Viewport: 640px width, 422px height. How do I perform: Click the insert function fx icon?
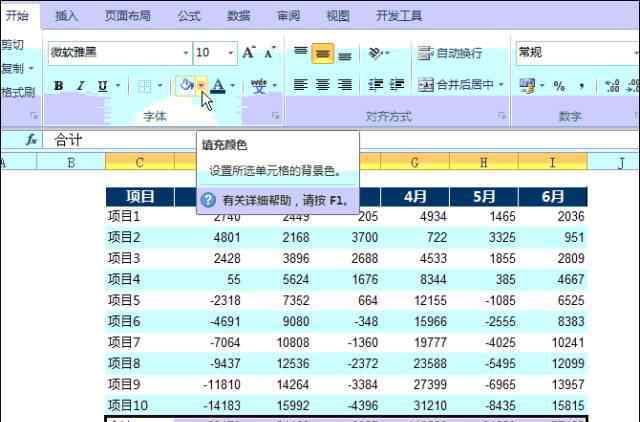(x=32, y=139)
